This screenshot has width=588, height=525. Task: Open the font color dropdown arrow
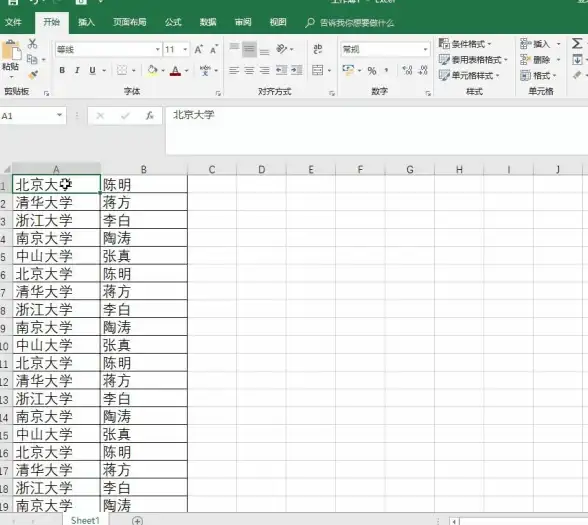[x=186, y=70]
